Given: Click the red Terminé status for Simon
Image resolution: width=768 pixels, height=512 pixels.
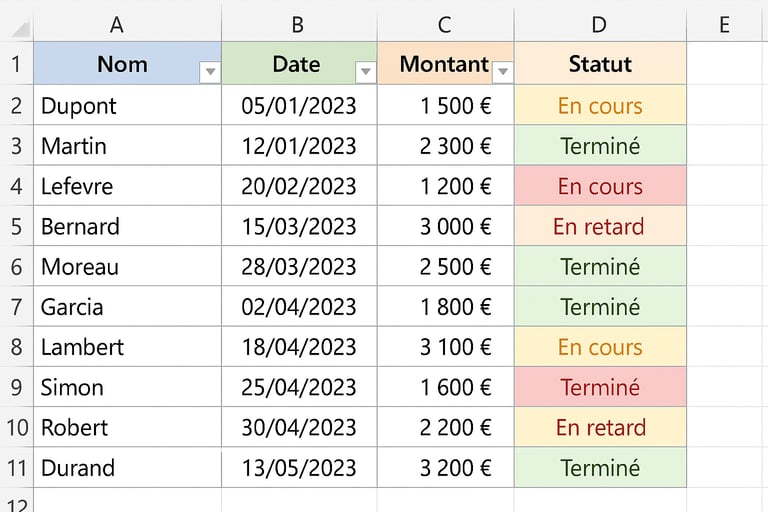Looking at the screenshot, I should point(600,387).
